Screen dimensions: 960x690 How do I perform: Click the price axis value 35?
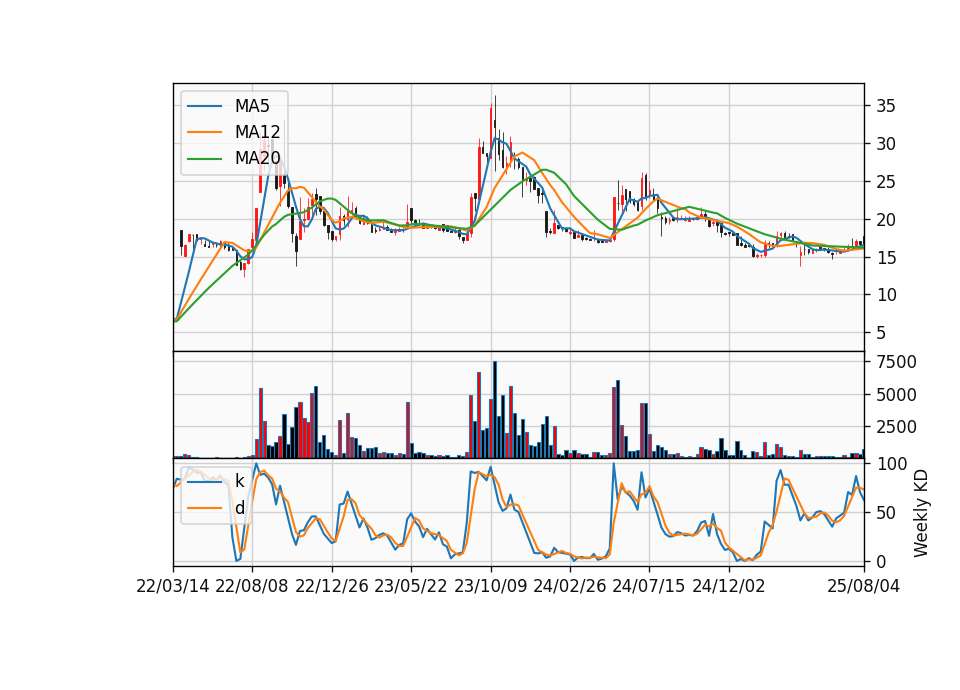tap(886, 106)
